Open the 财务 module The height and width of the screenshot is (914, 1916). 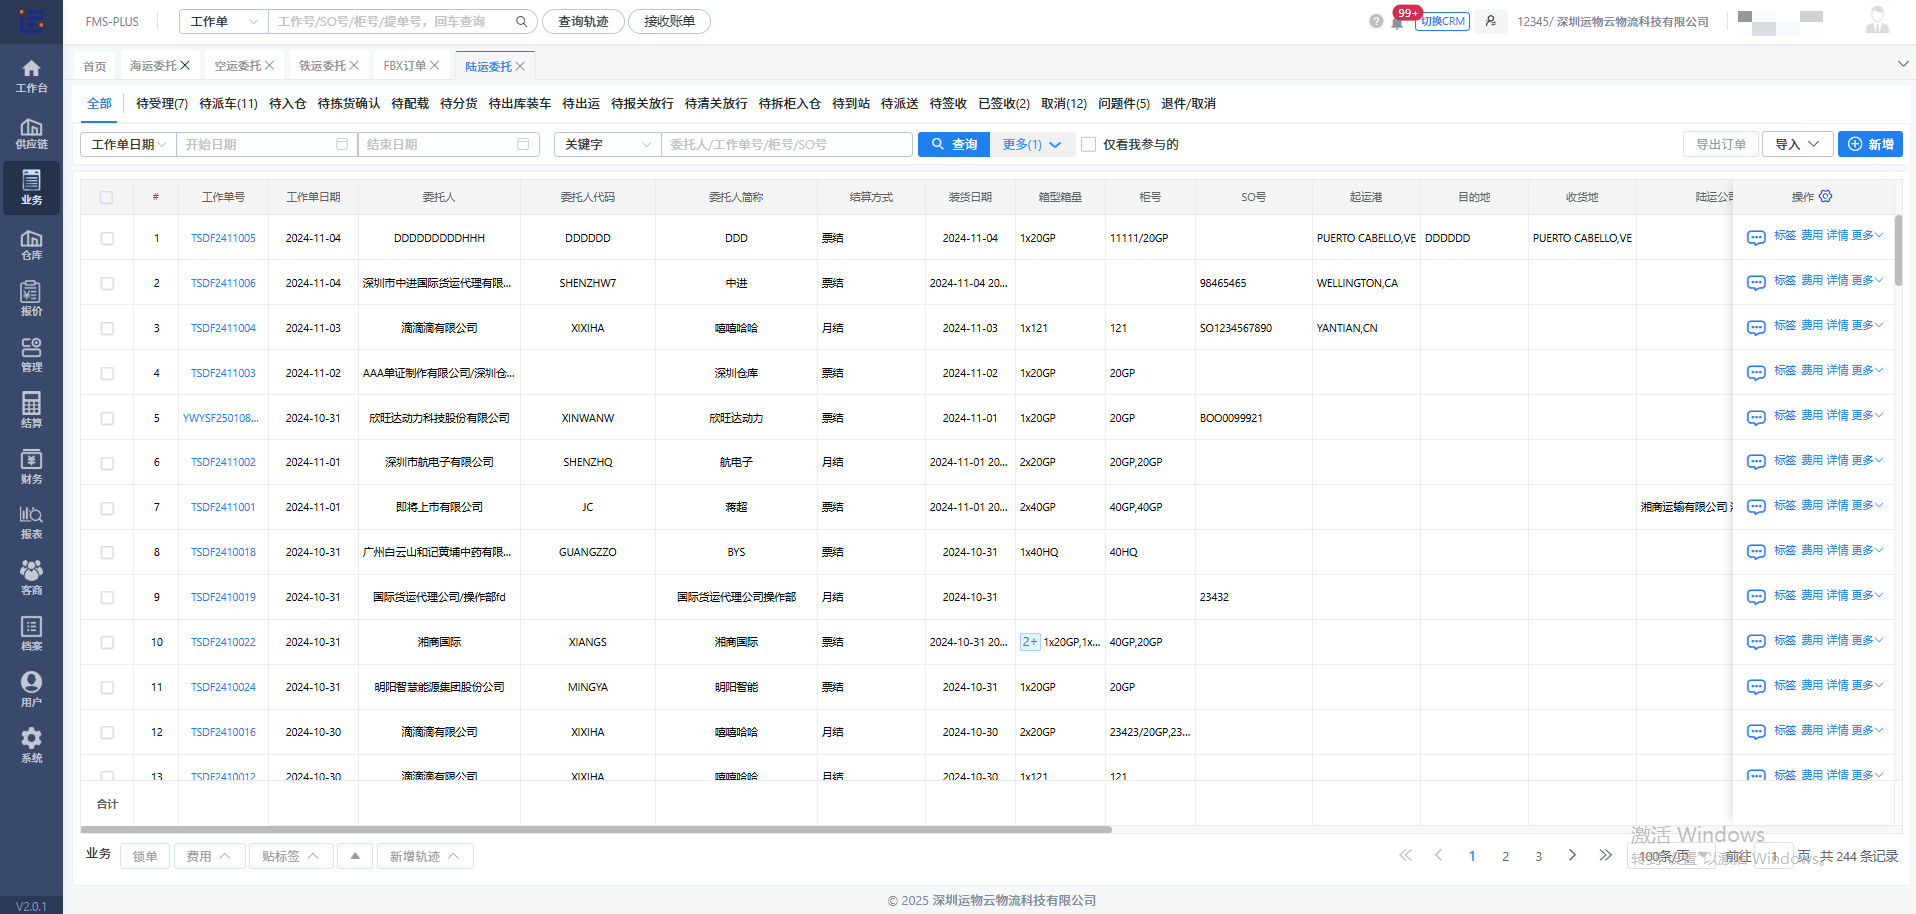[x=31, y=465]
